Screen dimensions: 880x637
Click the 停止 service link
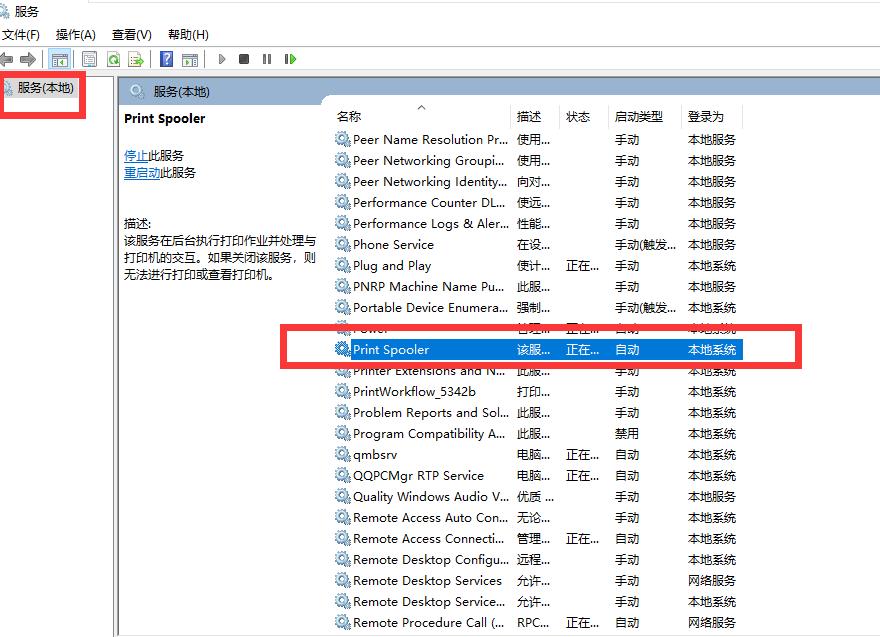139,155
